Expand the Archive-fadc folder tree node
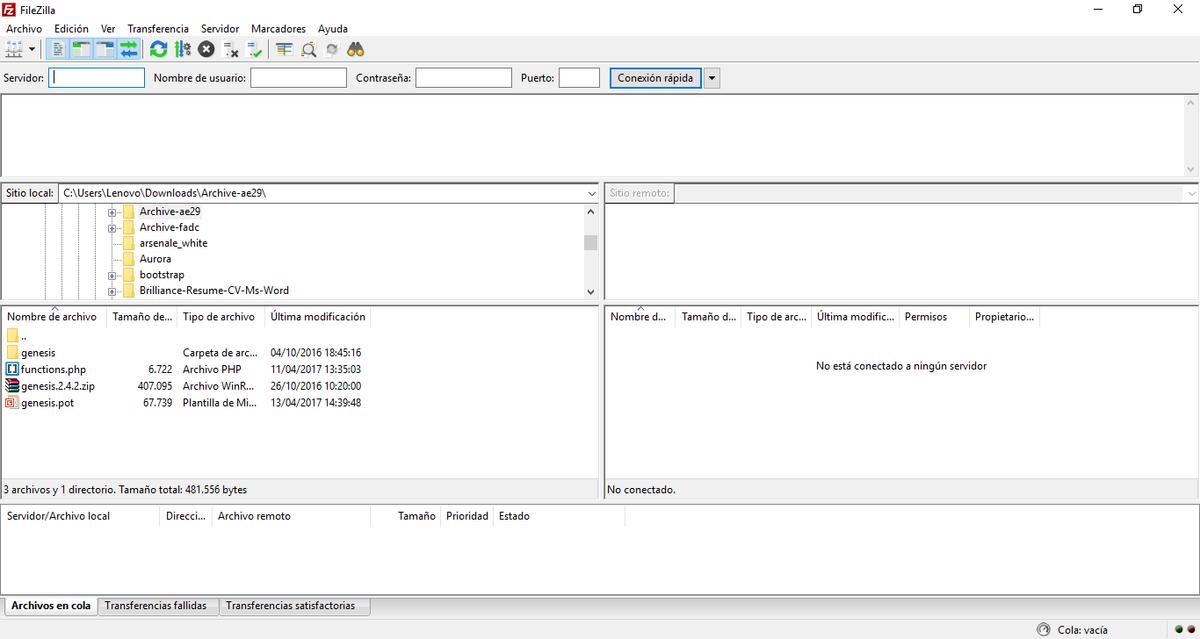Screen dimensions: 1200x639 coord(112,228)
